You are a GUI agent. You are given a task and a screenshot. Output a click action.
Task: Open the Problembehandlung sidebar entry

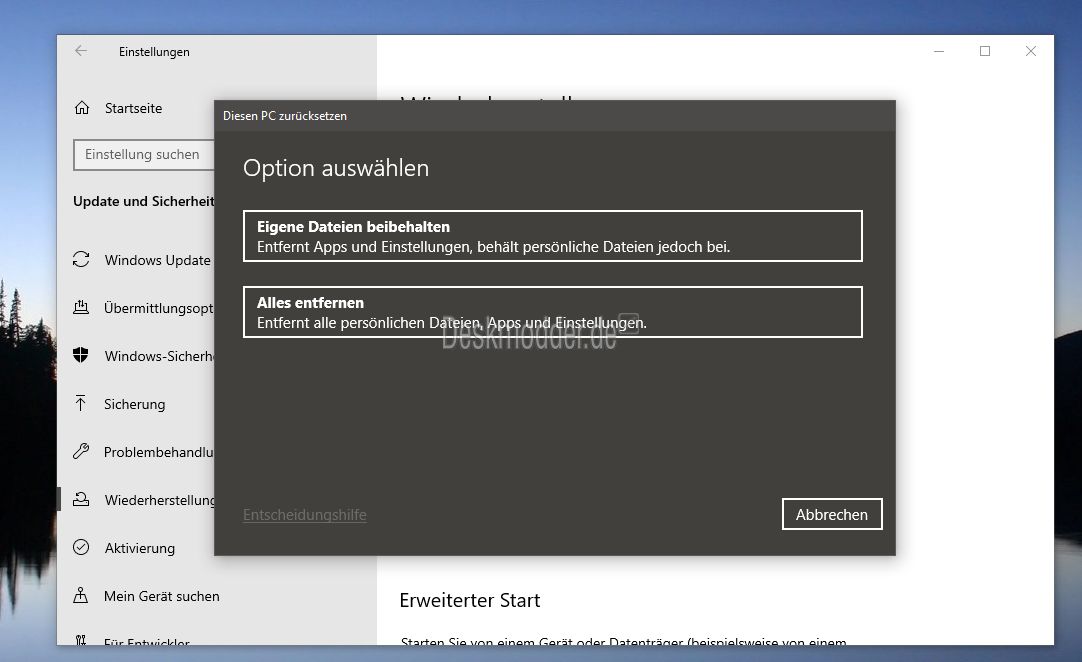tap(159, 452)
